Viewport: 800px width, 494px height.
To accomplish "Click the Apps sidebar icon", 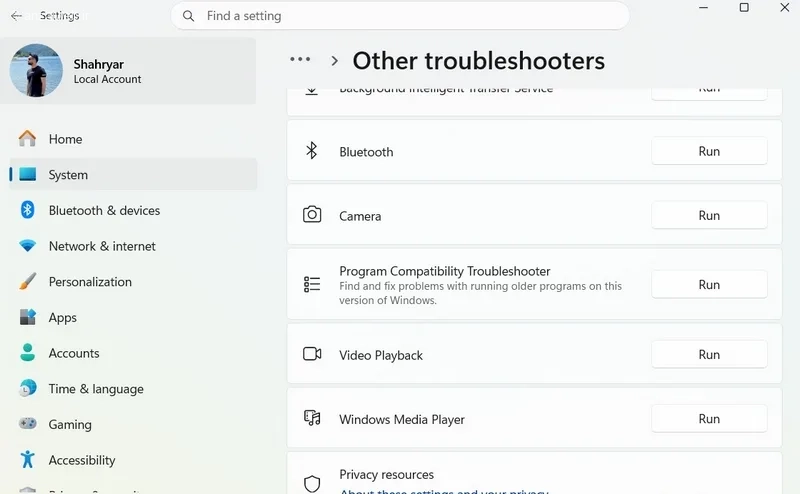I will coord(28,317).
